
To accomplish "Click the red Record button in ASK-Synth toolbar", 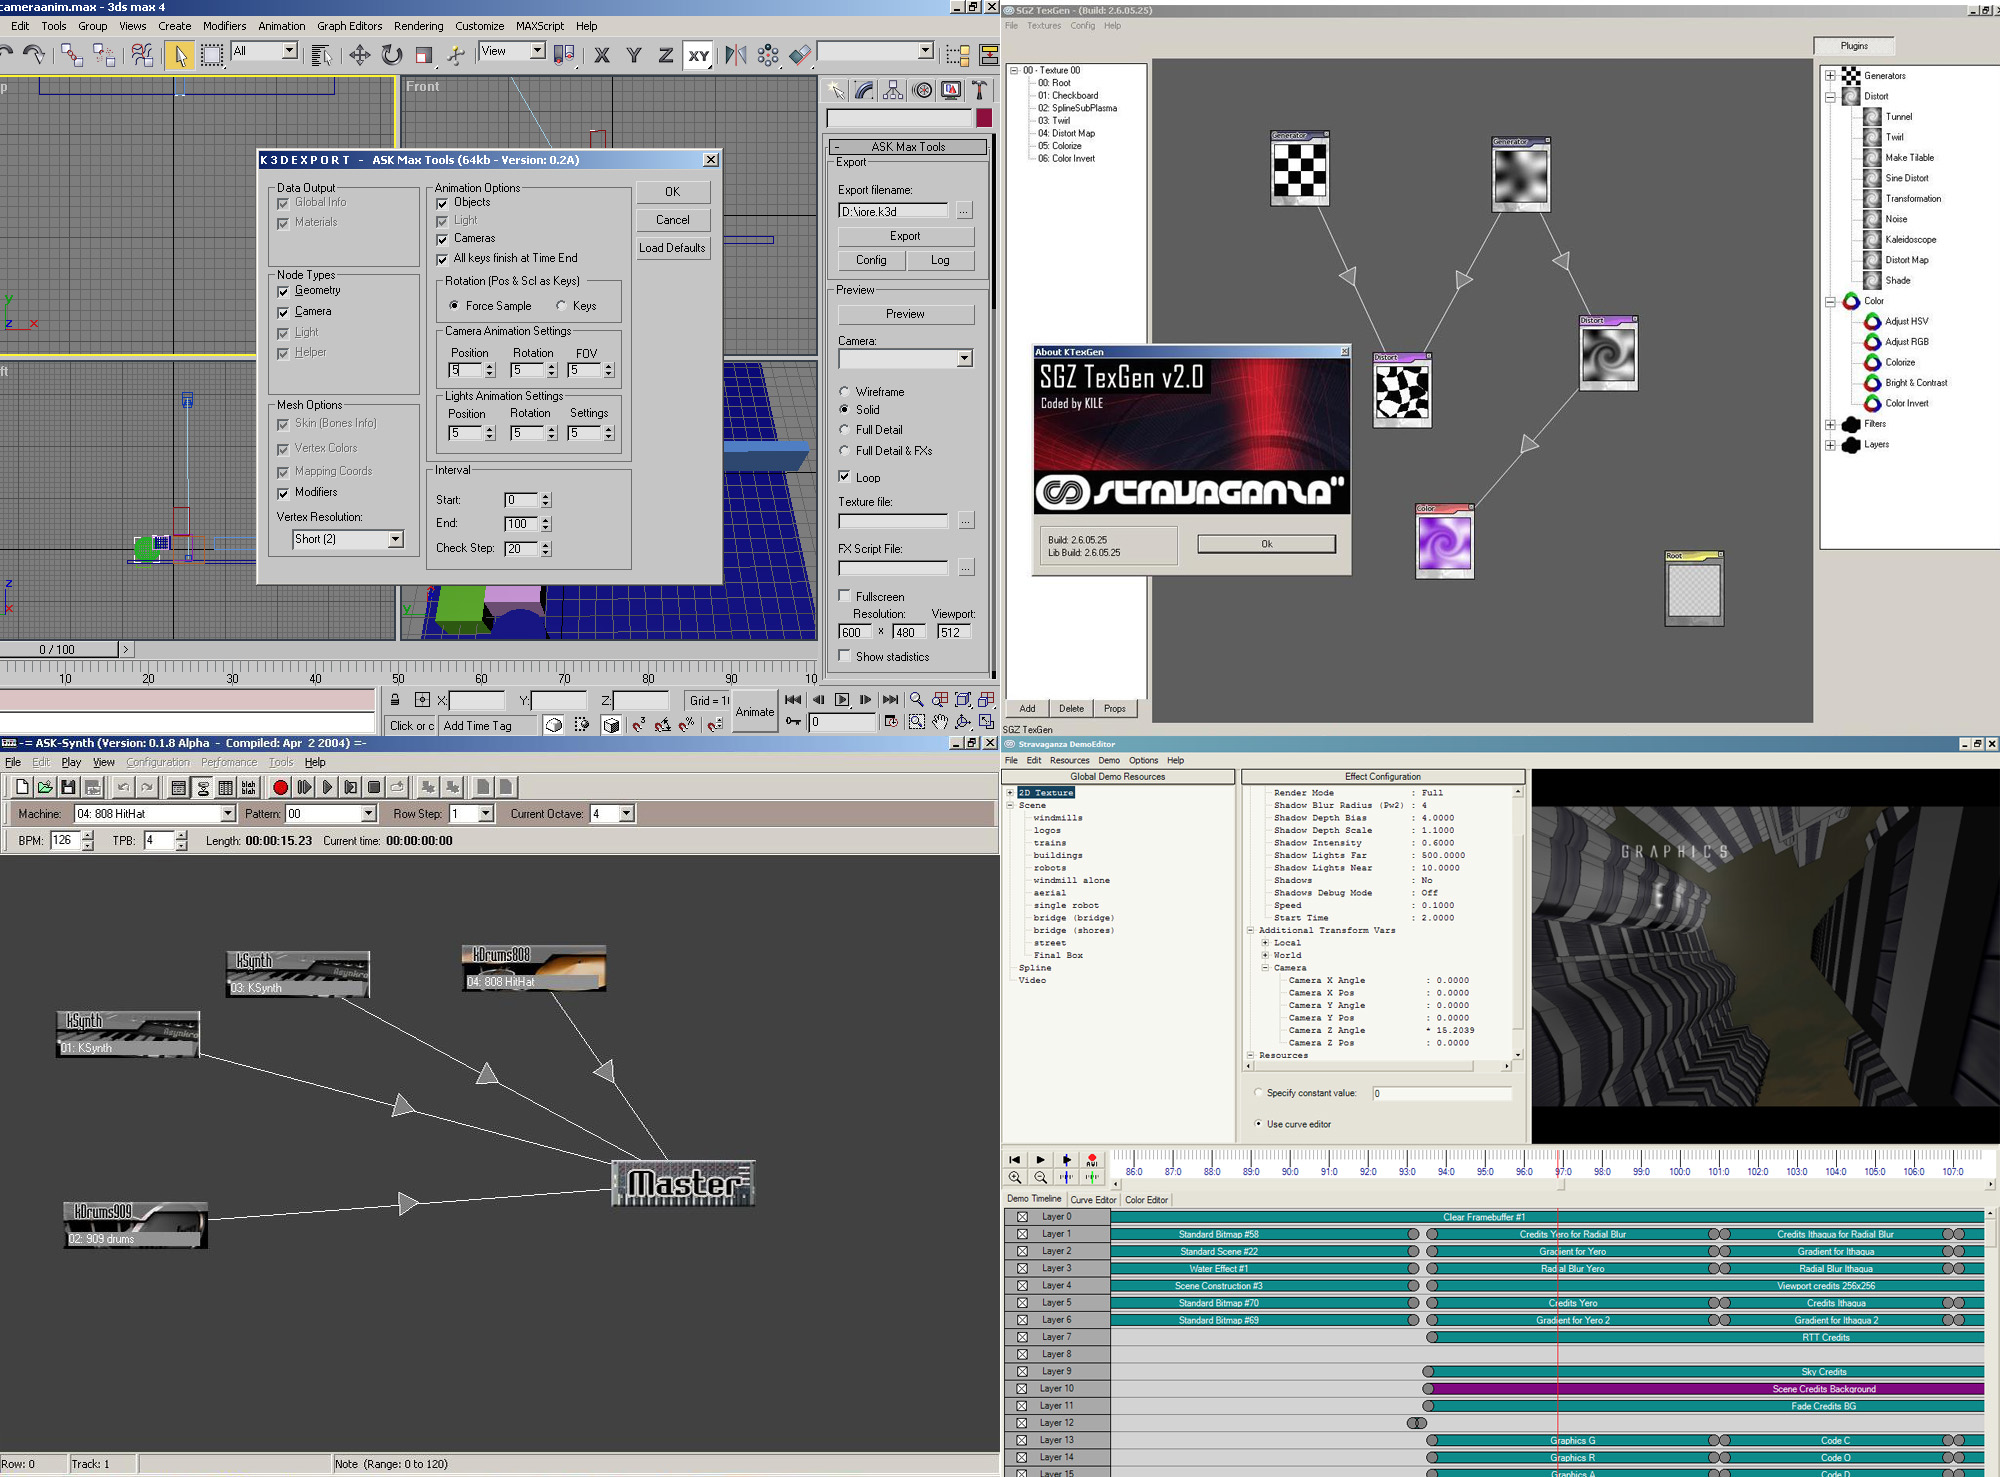I will point(281,788).
